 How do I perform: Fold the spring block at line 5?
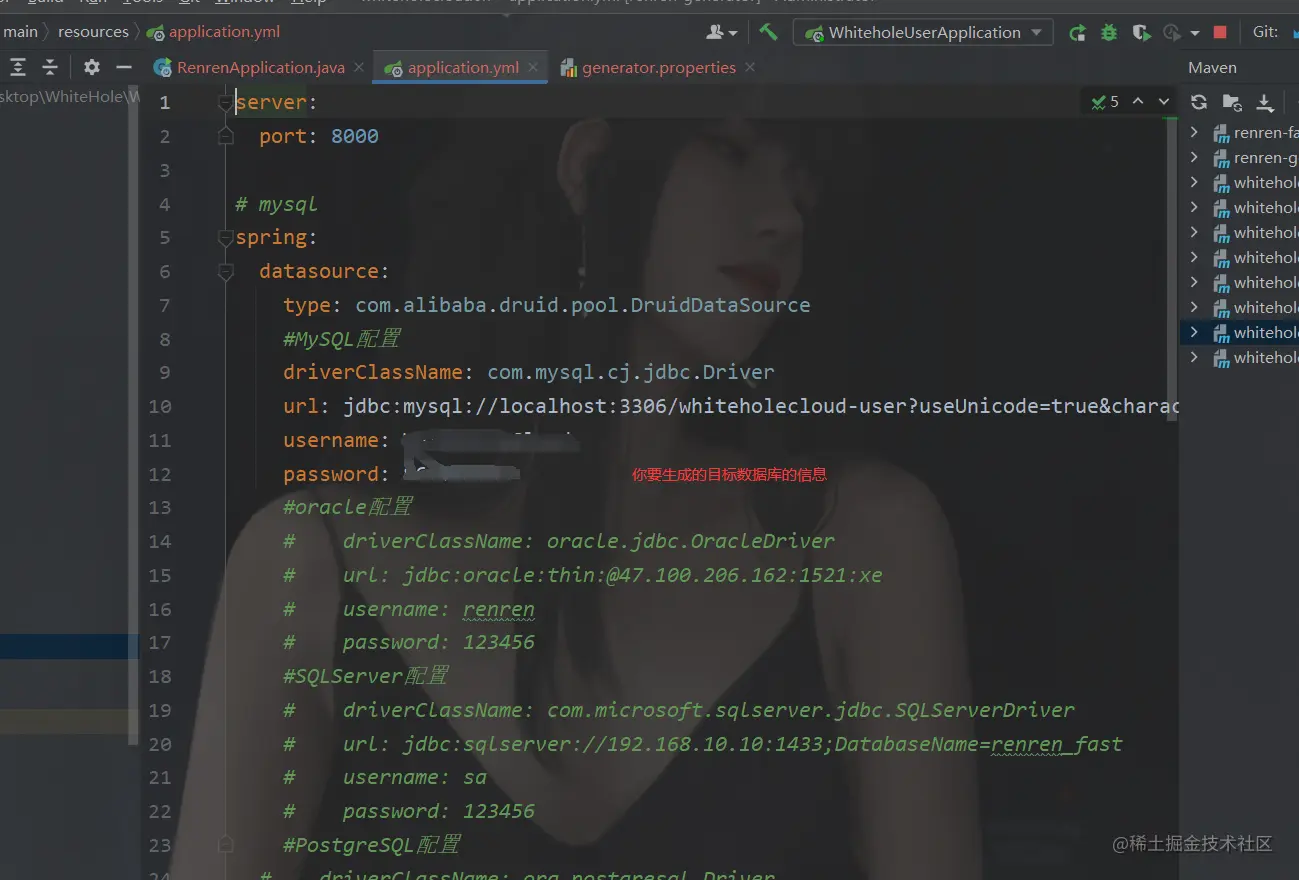point(226,238)
